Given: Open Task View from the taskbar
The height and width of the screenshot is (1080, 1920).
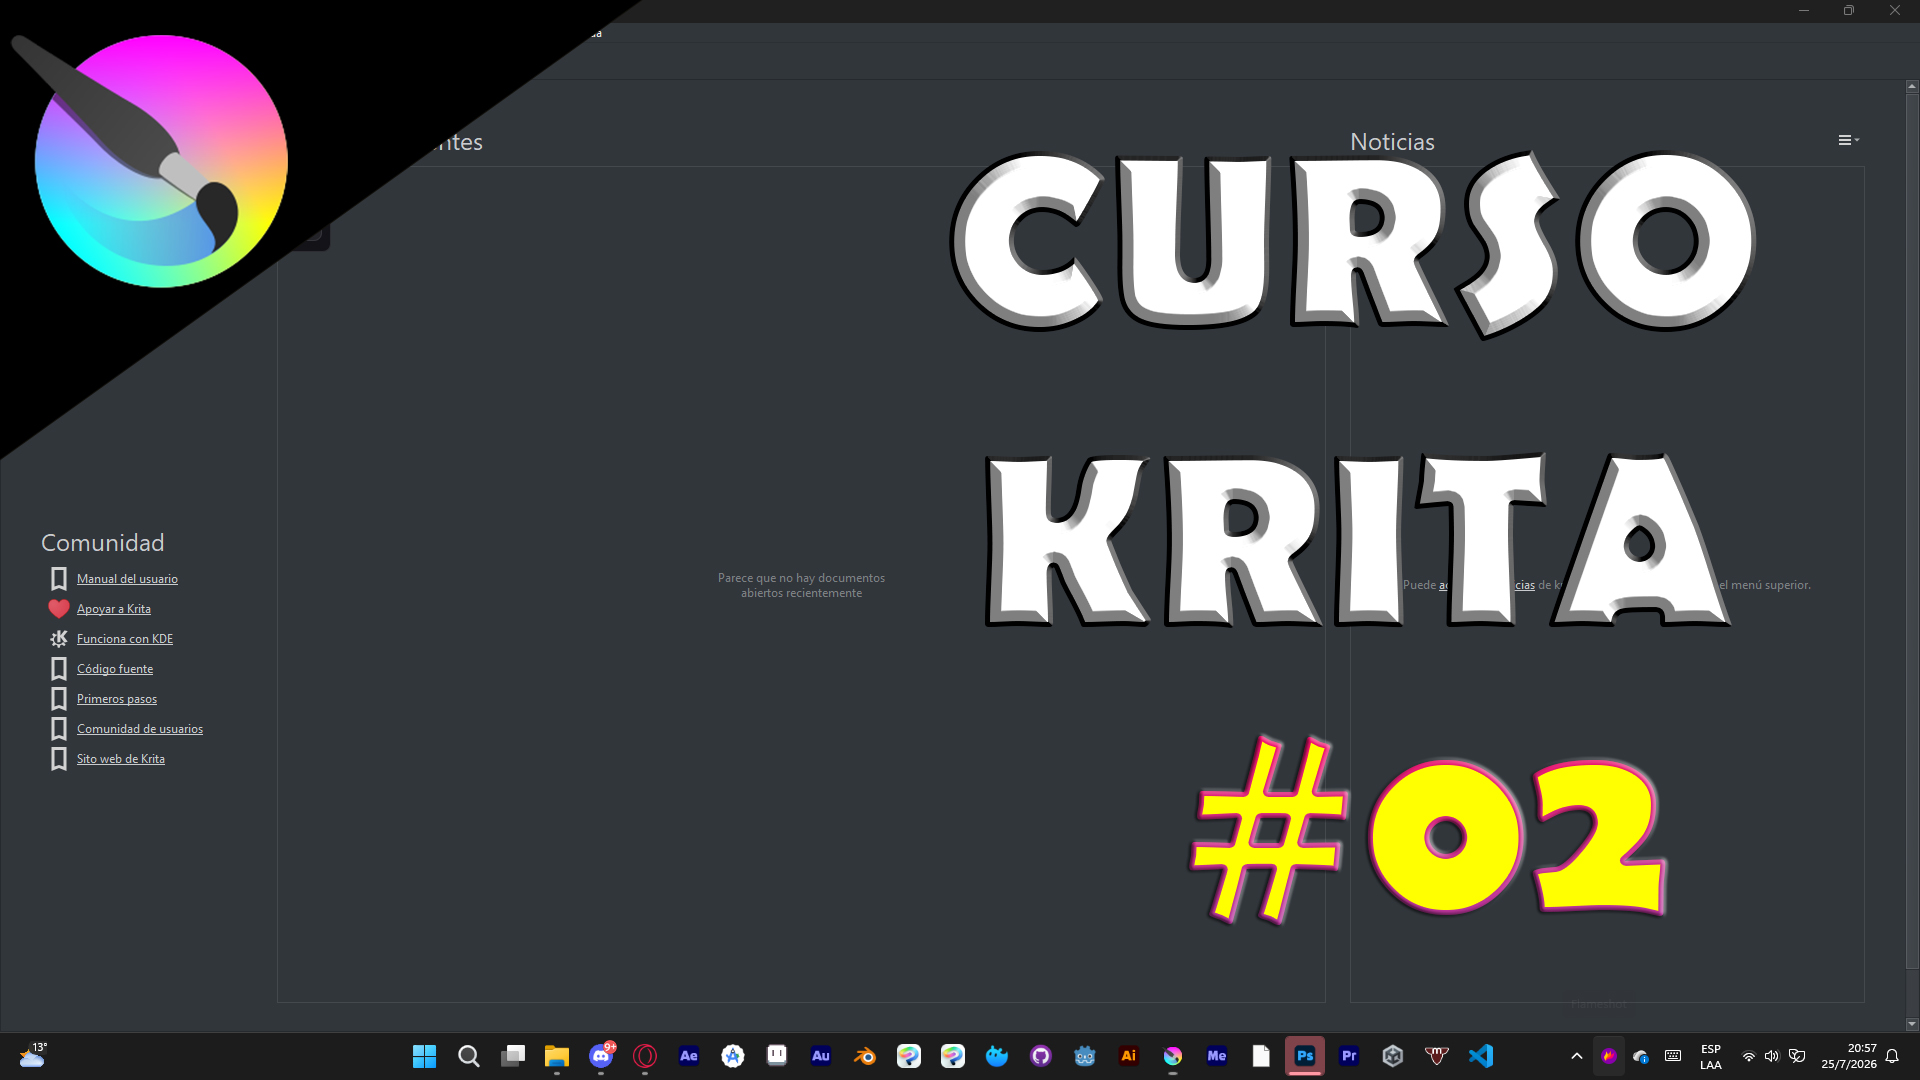Looking at the screenshot, I should 512,1056.
